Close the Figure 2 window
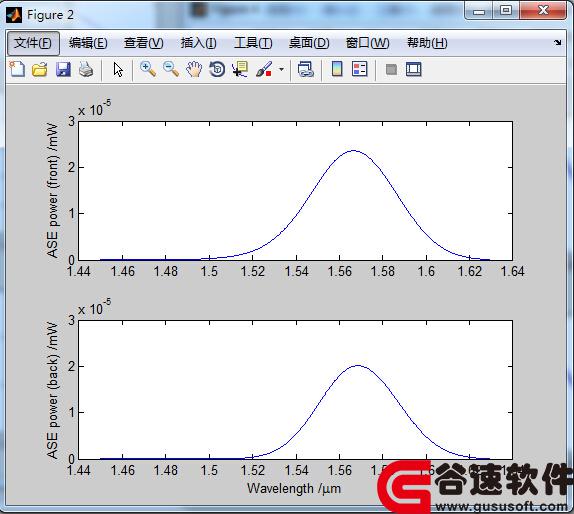This screenshot has width=574, height=514. coord(543,11)
